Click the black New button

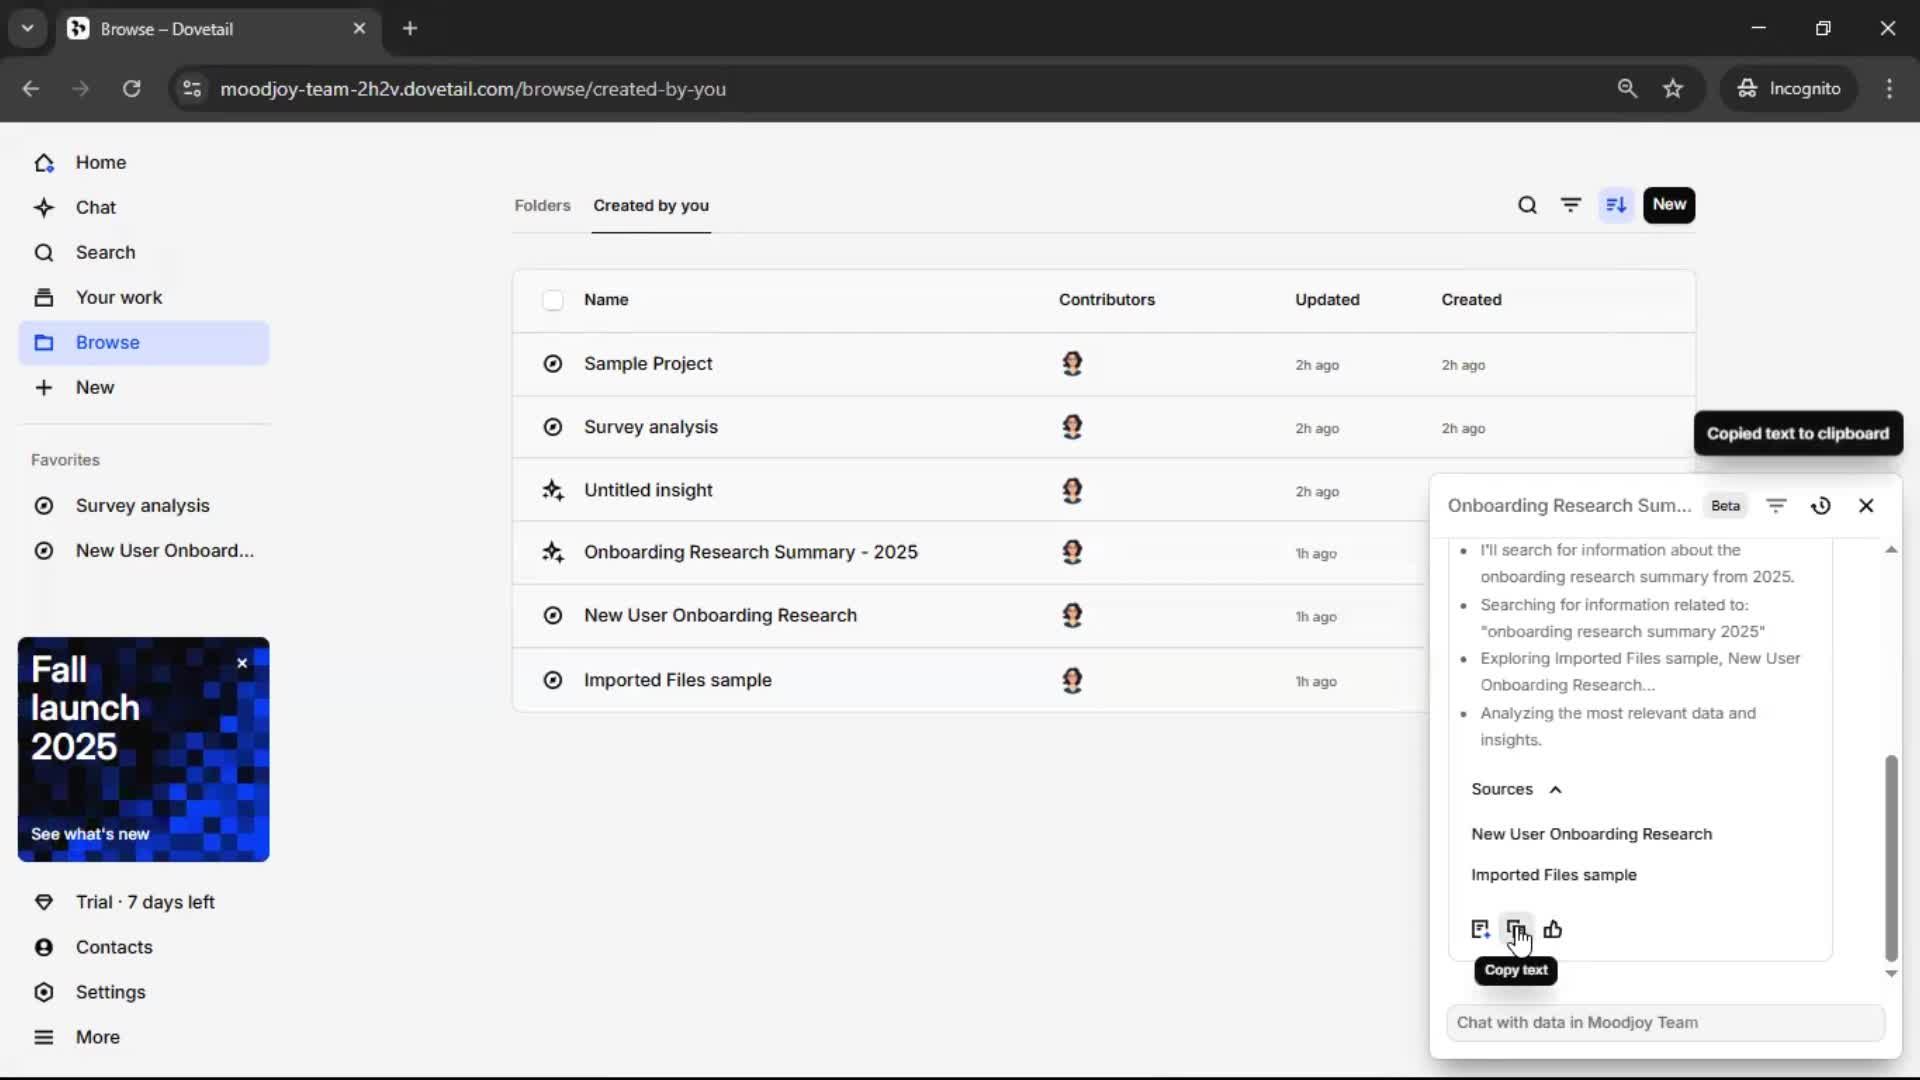pyautogui.click(x=1668, y=205)
